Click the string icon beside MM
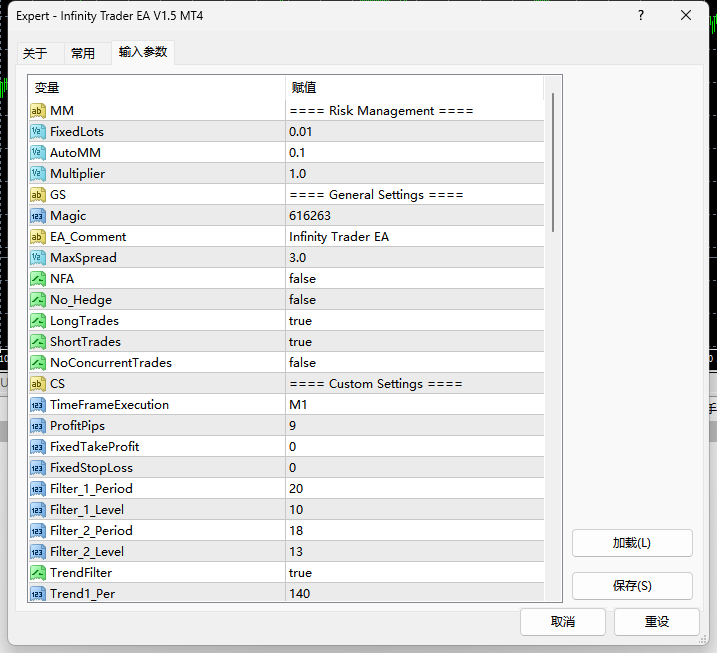This screenshot has width=717, height=653. point(38,111)
